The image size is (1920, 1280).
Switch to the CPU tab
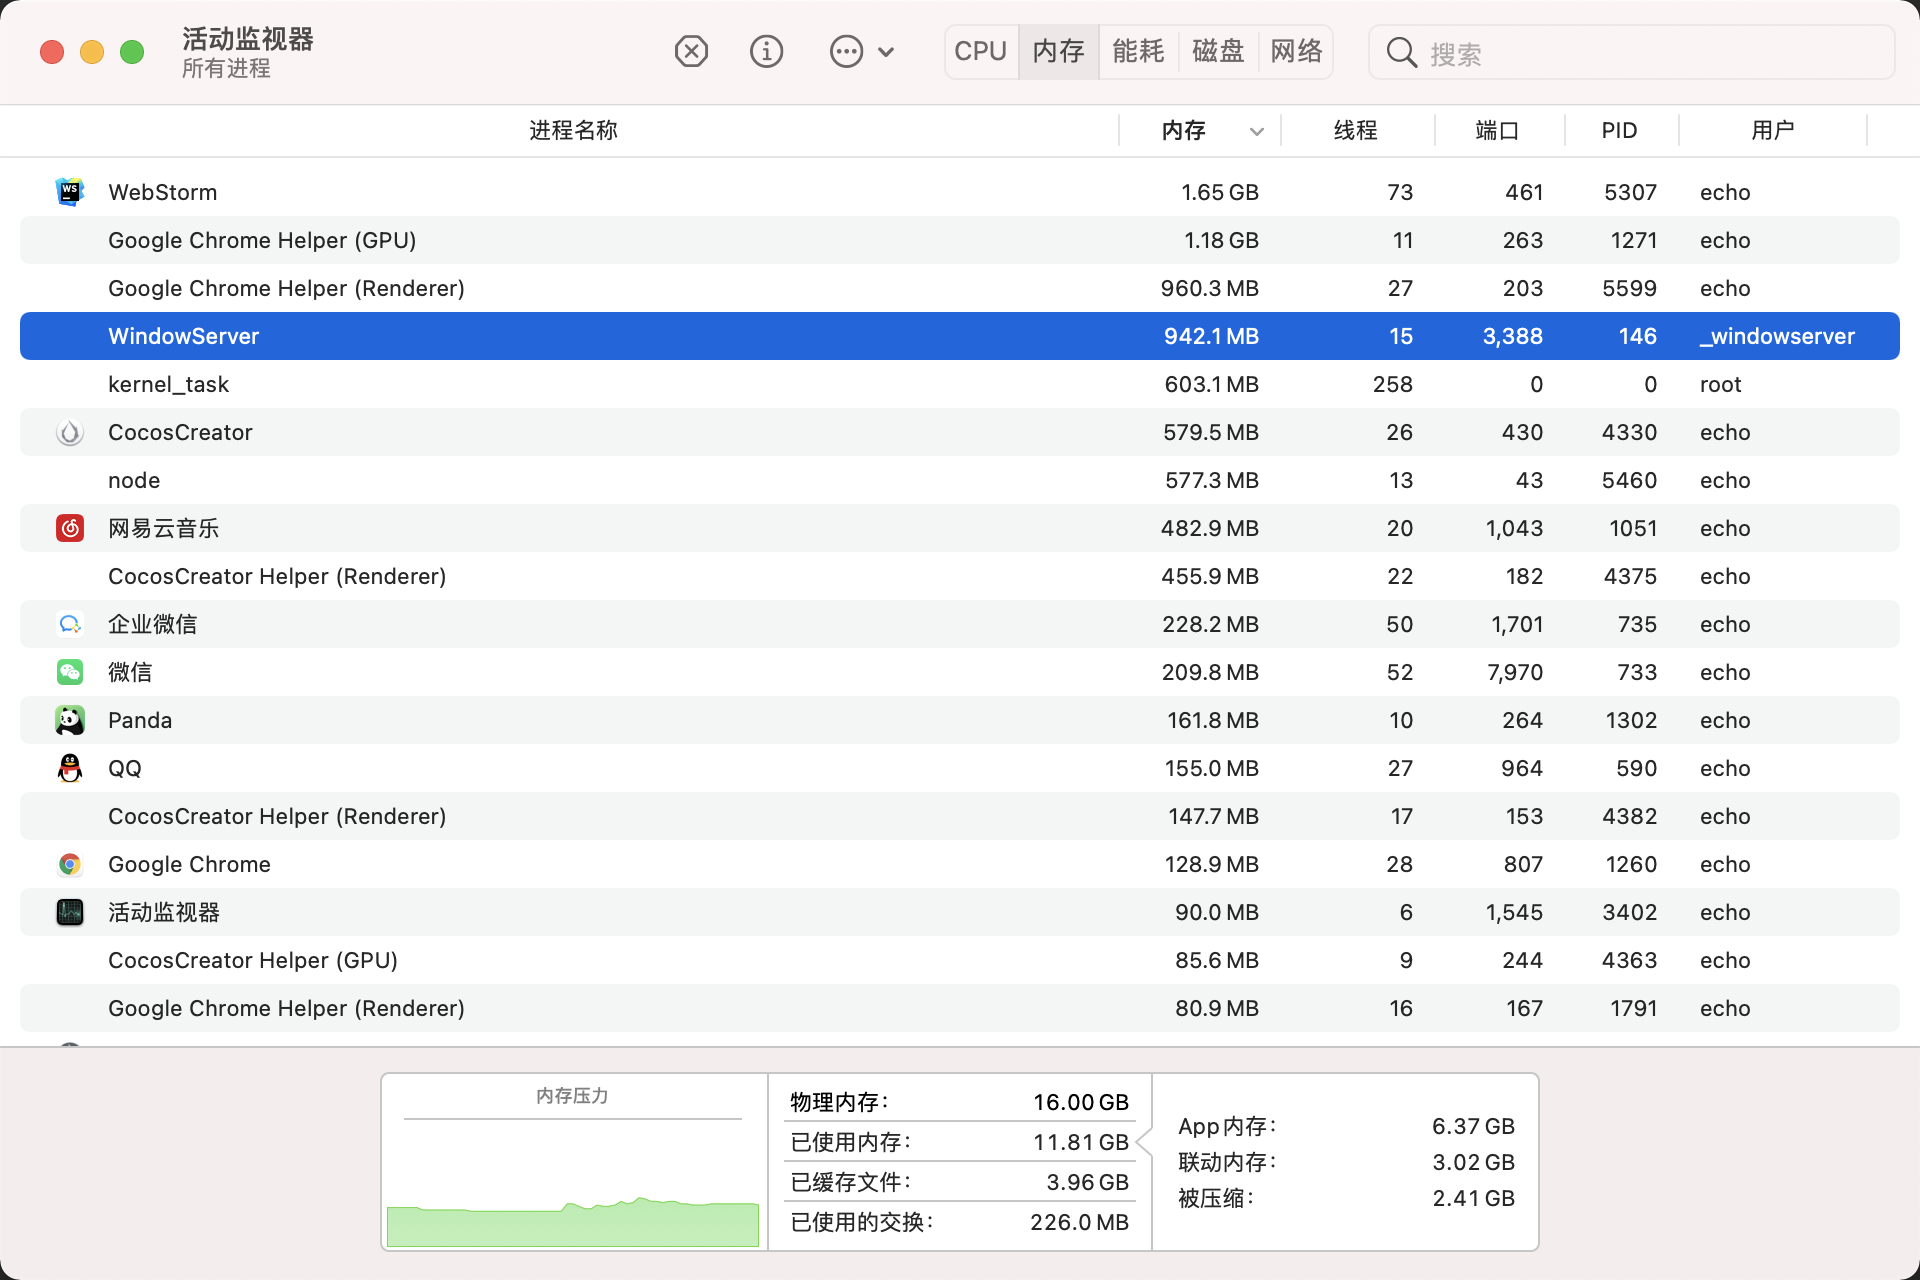980,51
